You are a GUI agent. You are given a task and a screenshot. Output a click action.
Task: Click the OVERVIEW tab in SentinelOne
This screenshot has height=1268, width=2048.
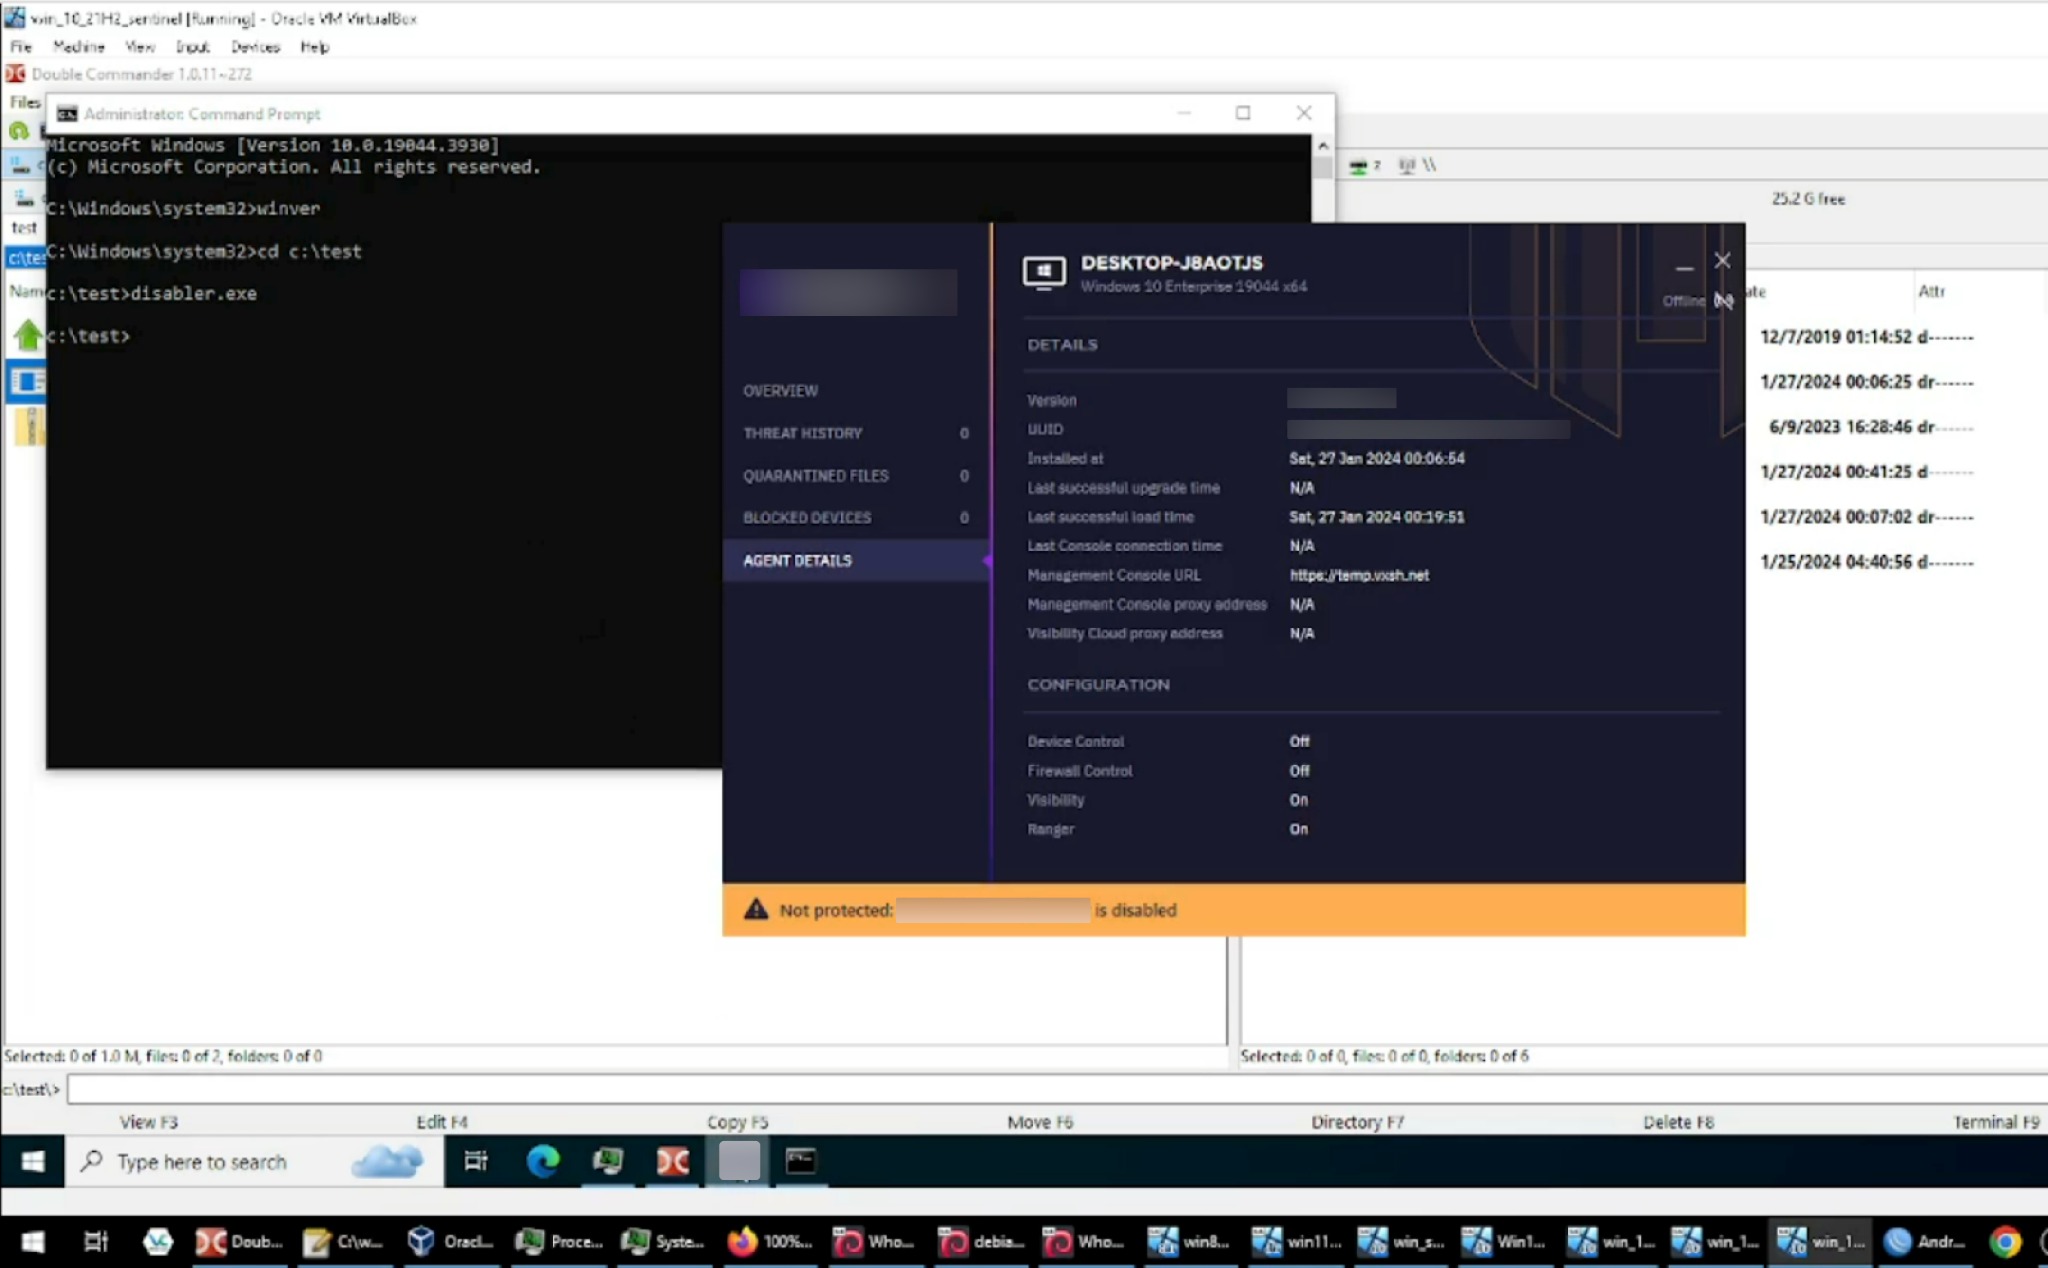tap(781, 390)
